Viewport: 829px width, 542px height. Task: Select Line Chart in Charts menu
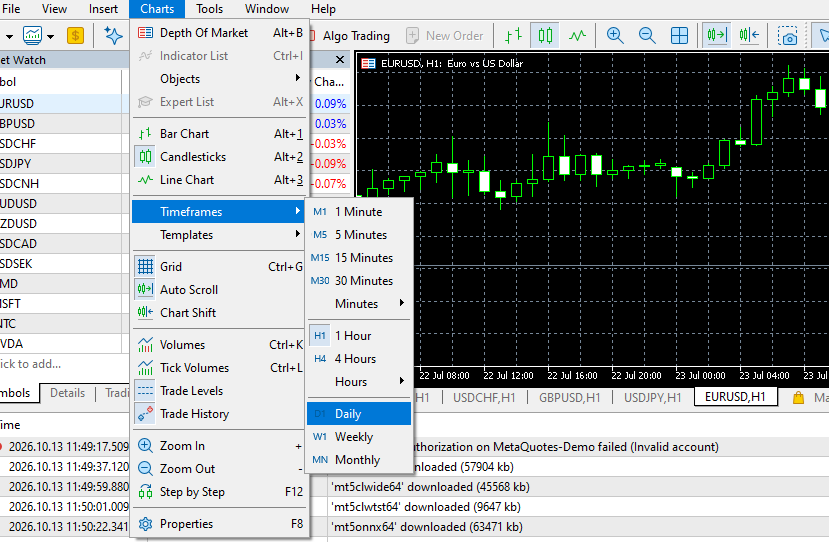tap(219, 180)
